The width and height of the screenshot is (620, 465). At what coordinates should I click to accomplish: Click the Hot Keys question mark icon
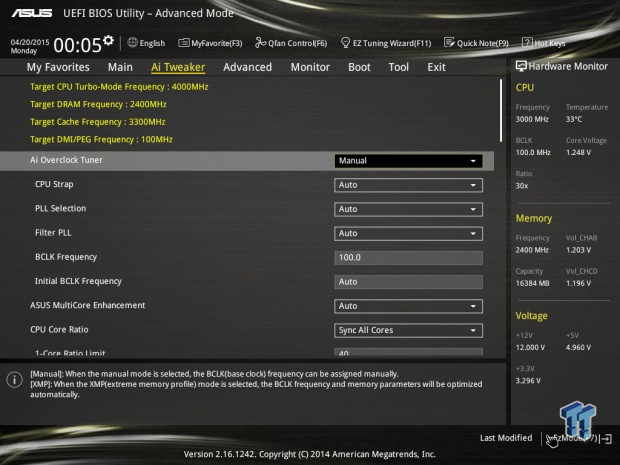pyautogui.click(x=527, y=42)
